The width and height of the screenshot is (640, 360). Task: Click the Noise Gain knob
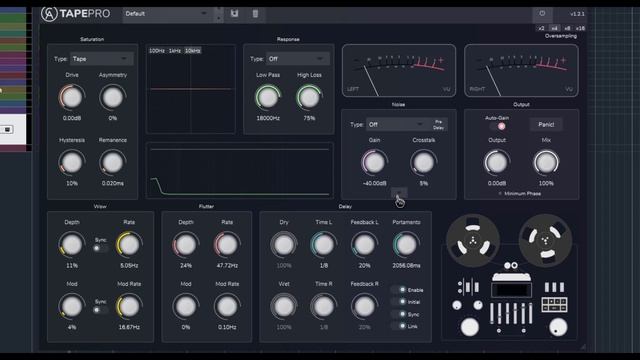tap(374, 162)
